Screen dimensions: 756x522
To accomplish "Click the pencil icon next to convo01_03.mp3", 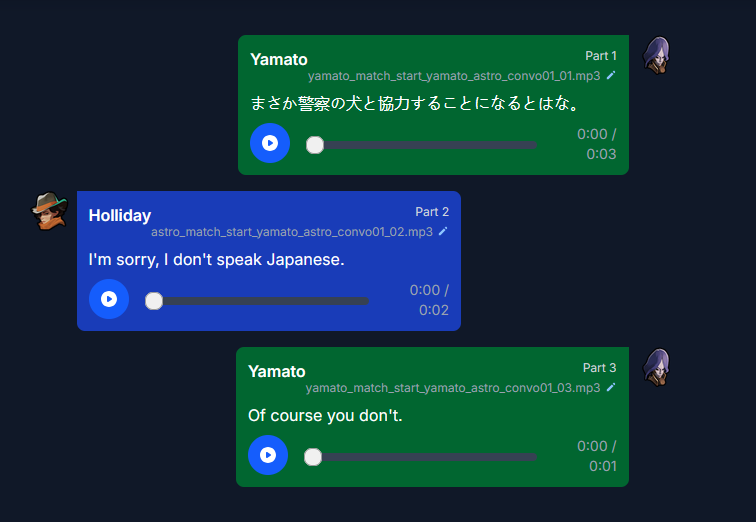I will pos(611,388).
